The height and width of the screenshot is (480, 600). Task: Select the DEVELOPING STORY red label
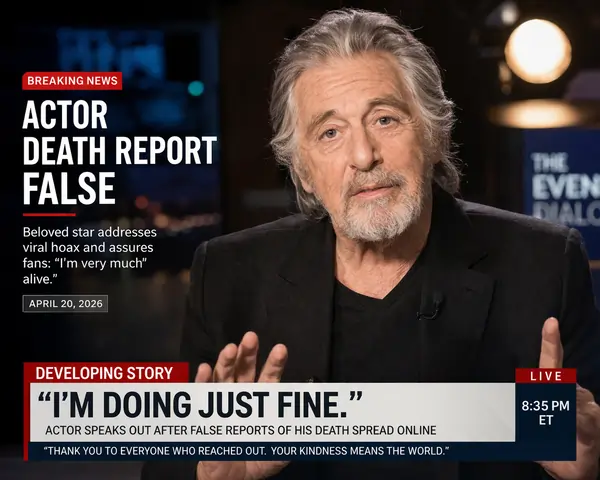coord(105,373)
